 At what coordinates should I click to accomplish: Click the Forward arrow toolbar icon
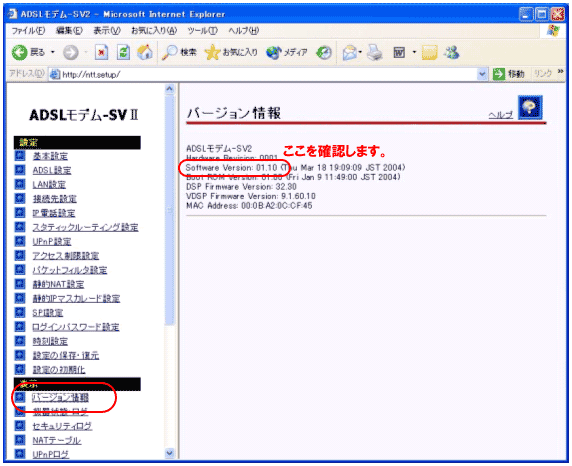coord(71,53)
